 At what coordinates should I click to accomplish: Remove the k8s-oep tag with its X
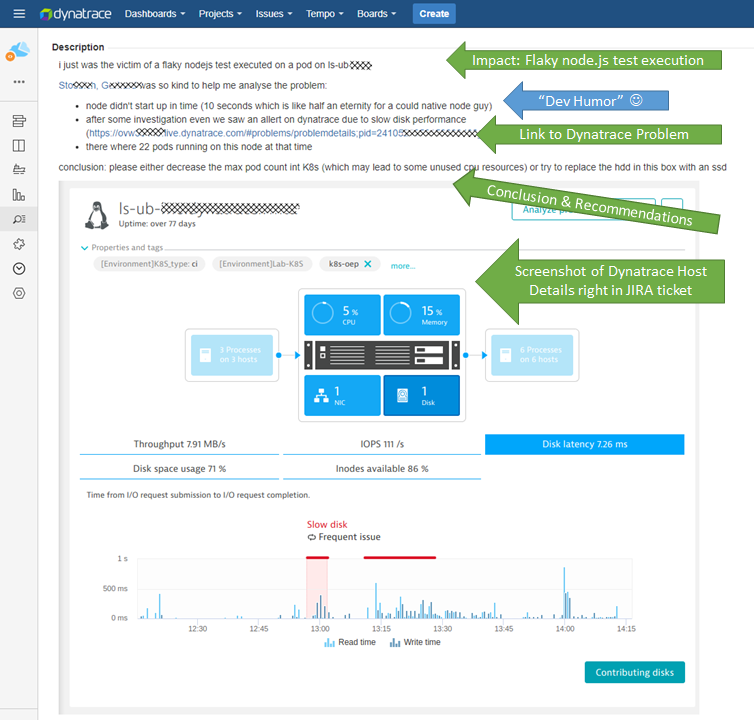[368, 264]
